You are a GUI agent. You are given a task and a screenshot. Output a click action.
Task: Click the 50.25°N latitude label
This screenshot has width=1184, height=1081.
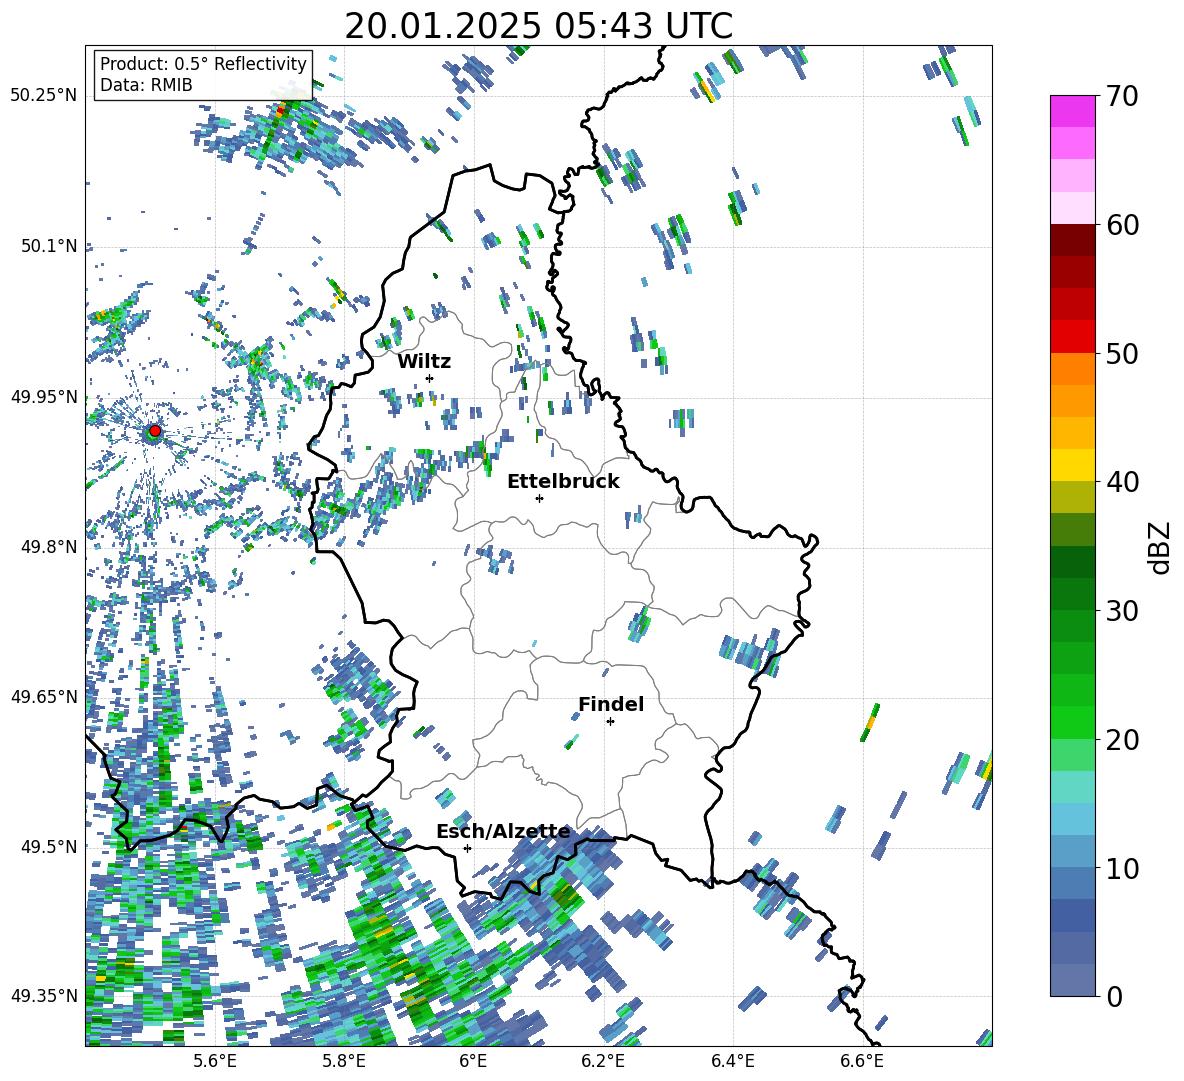(44, 96)
